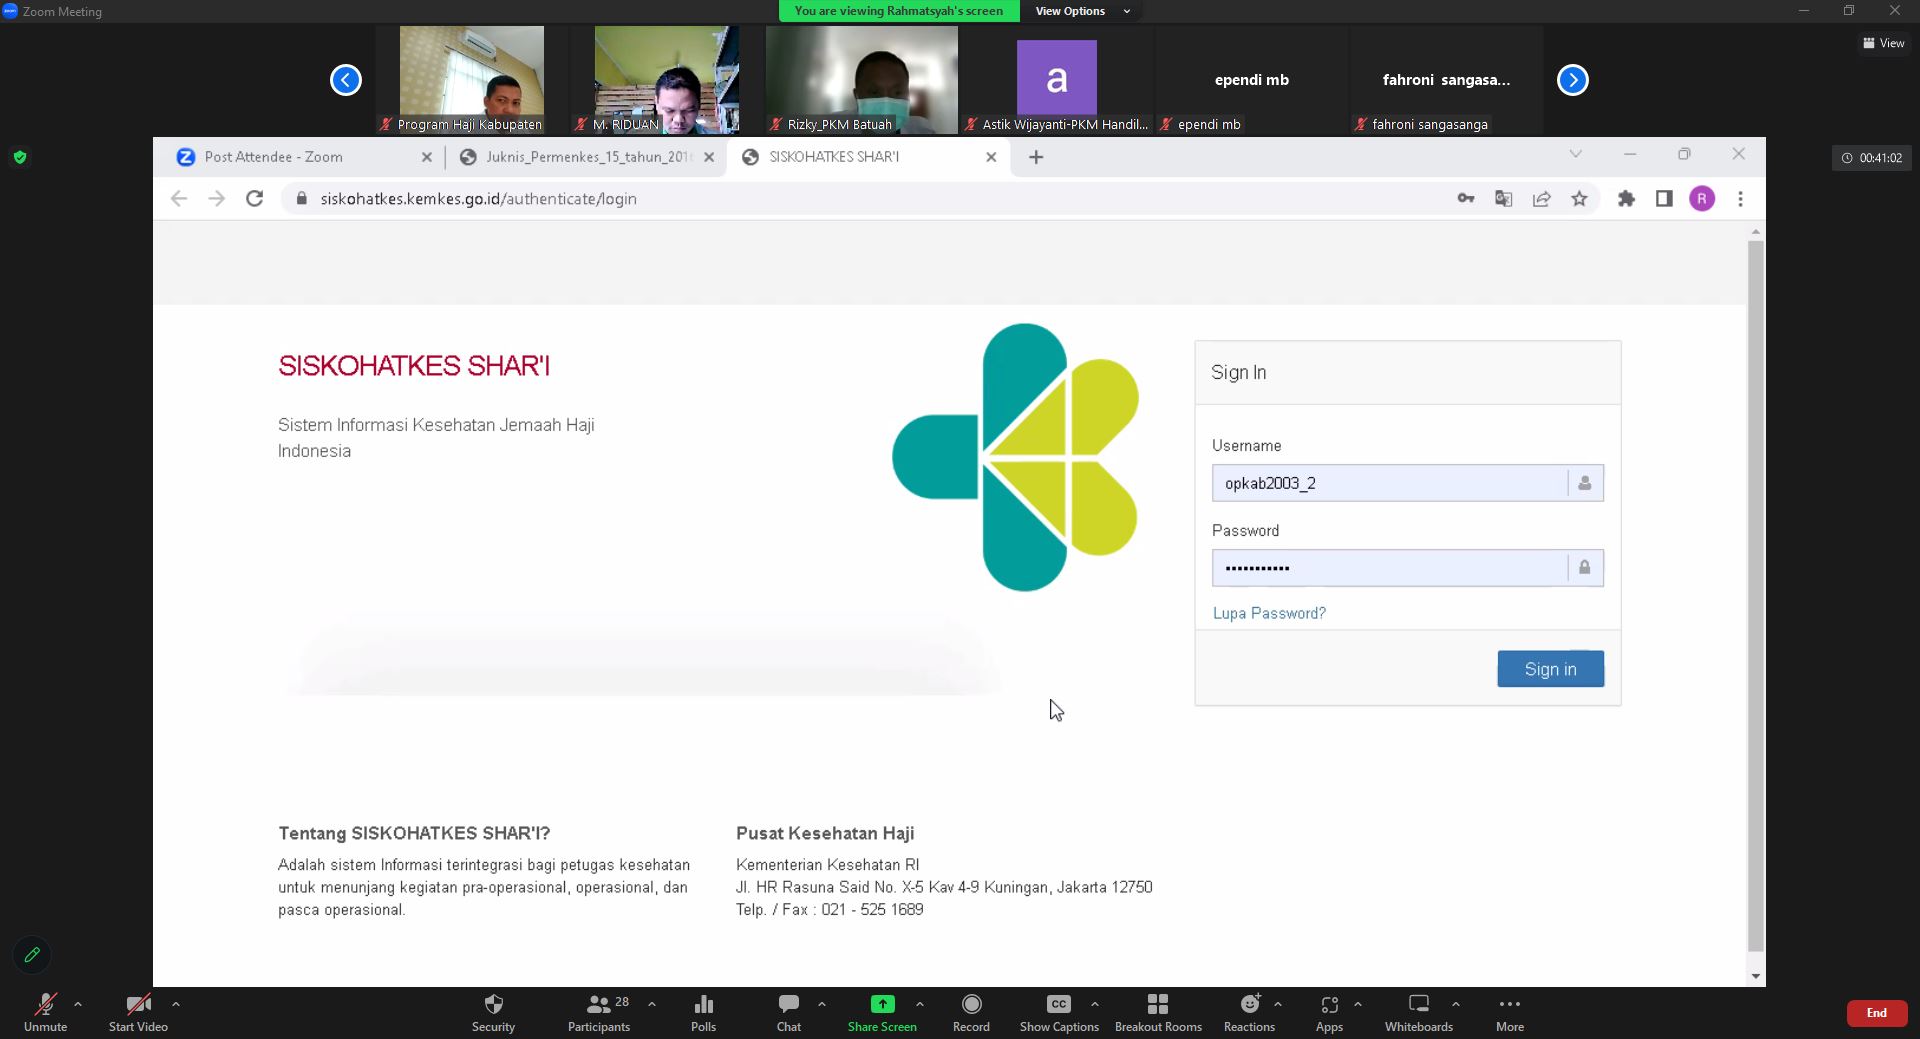1920x1039 pixels.
Task: Click the address bar URL
Action: (x=478, y=199)
